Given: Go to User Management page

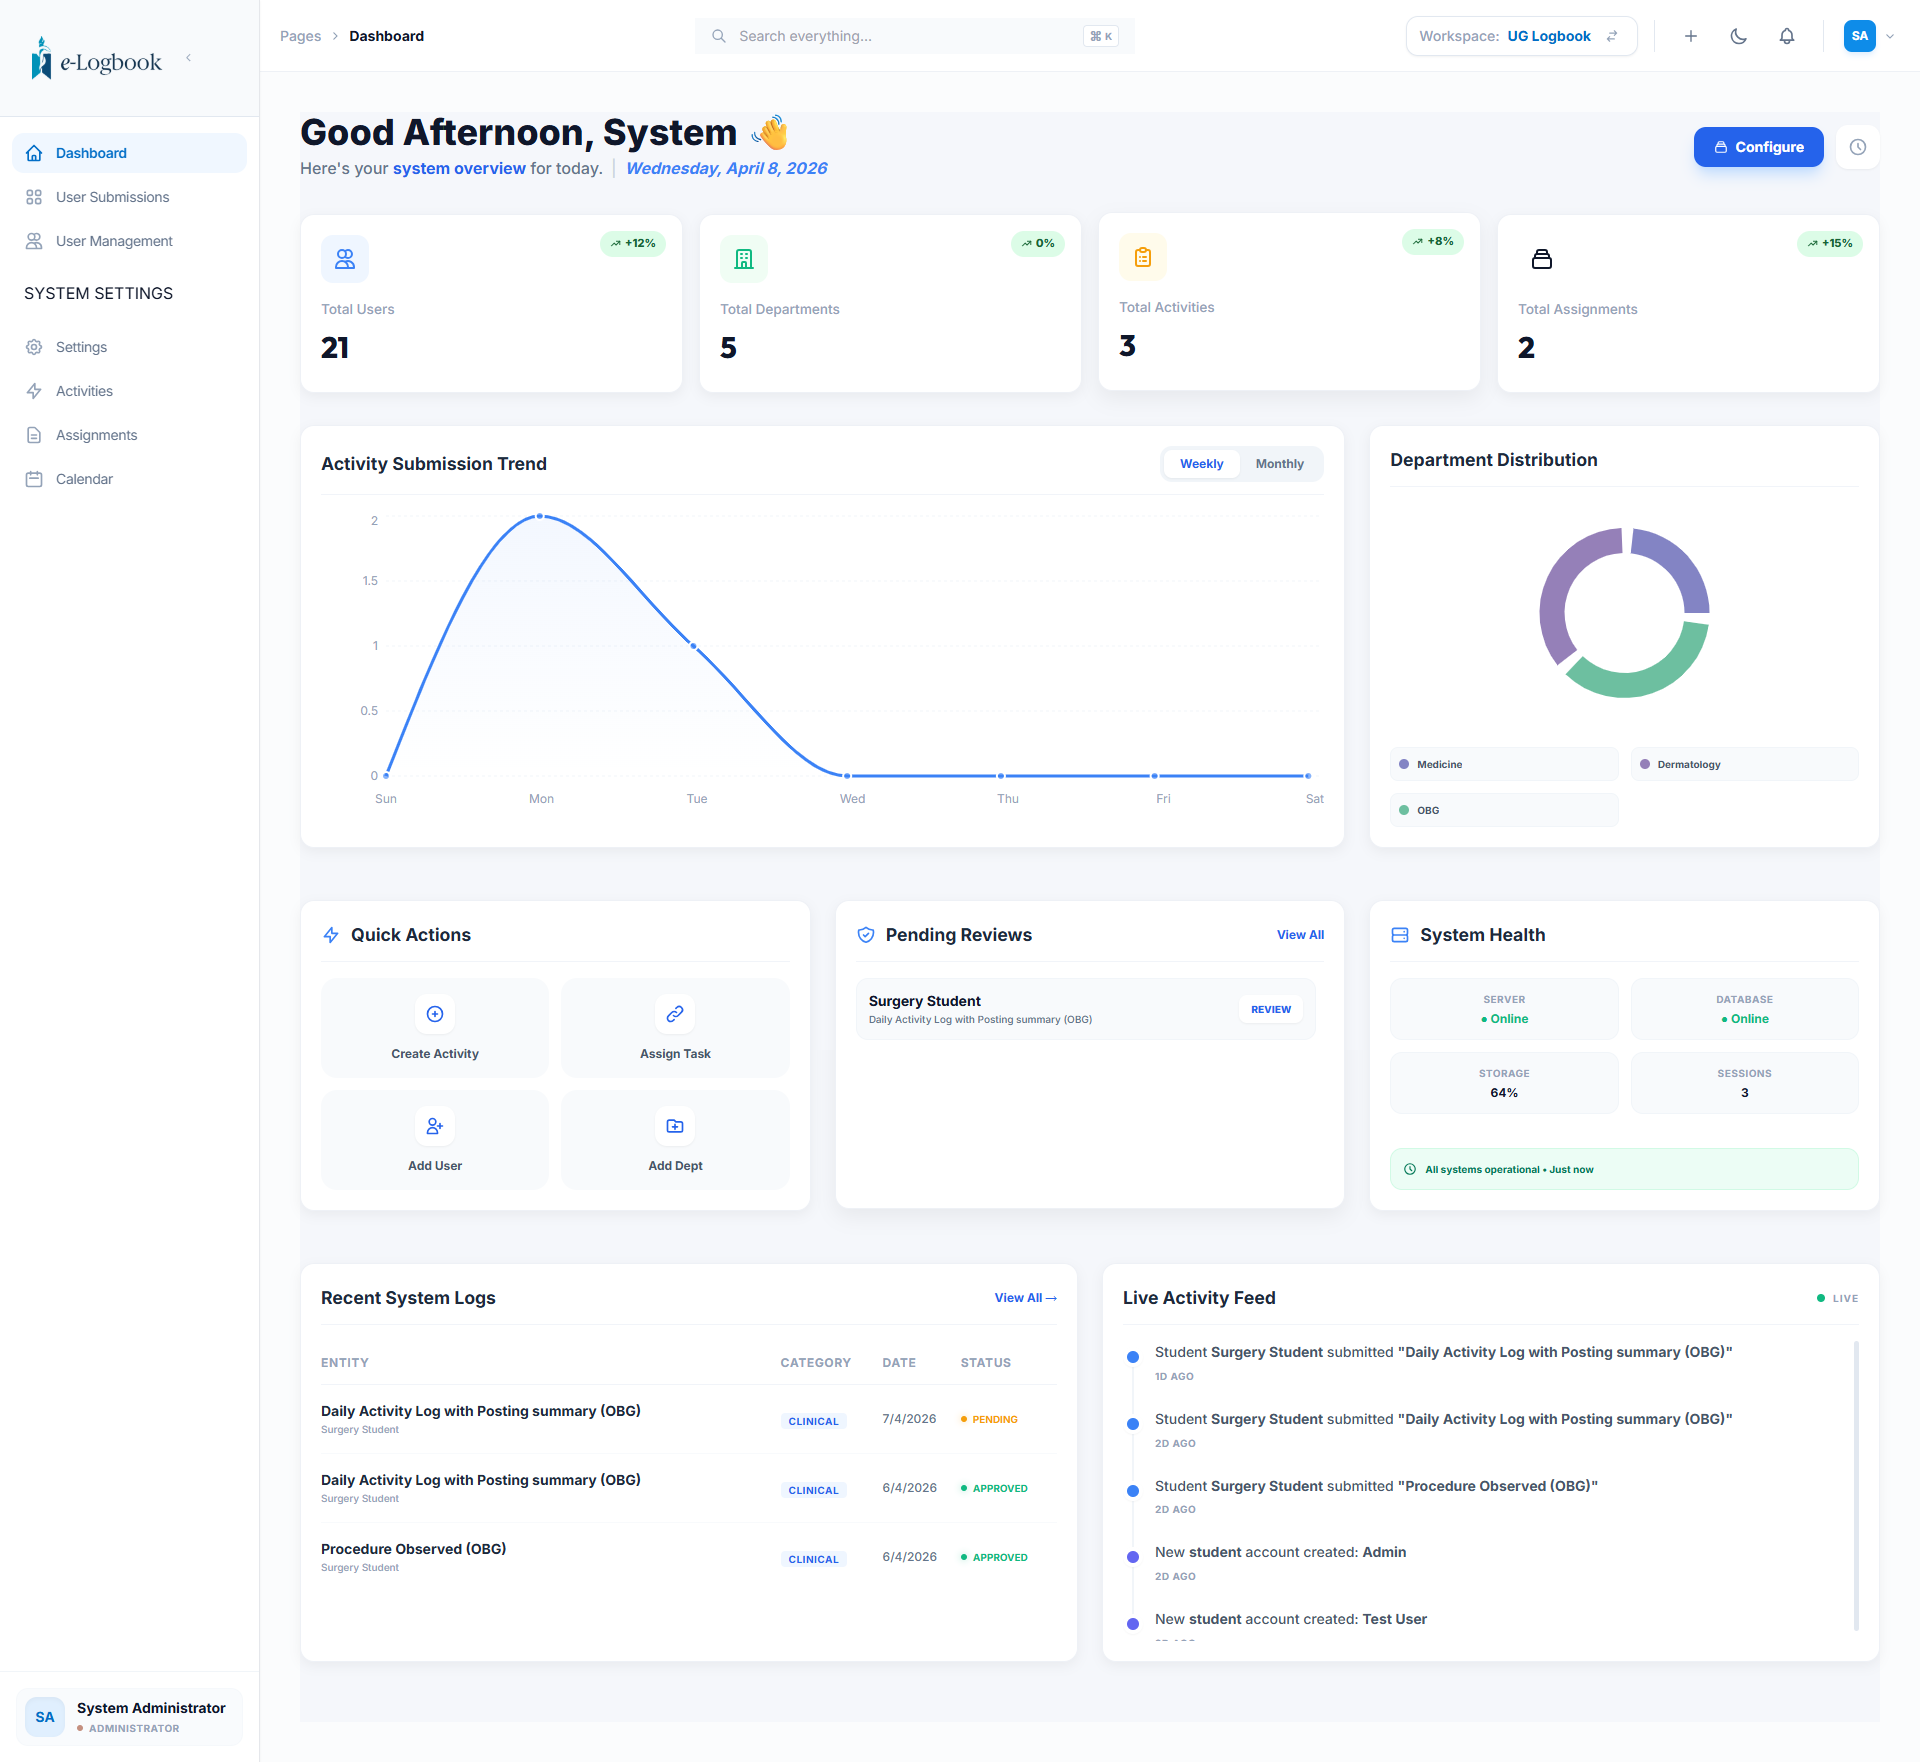Looking at the screenshot, I should [x=114, y=241].
